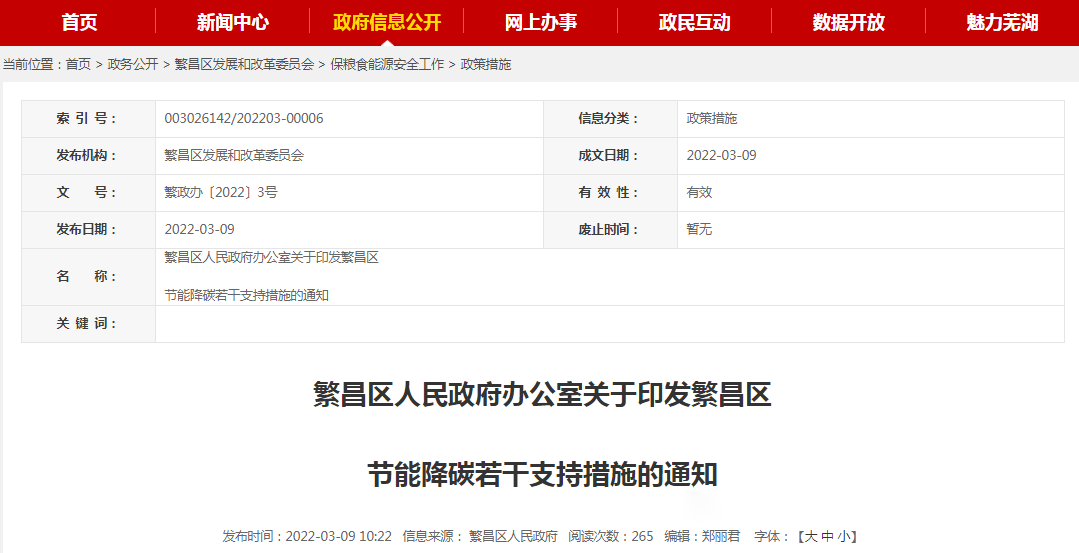This screenshot has height=553, width=1079.
Task: Go to 保粮食能源安全工作 in the breadcrumb
Action: (x=387, y=64)
